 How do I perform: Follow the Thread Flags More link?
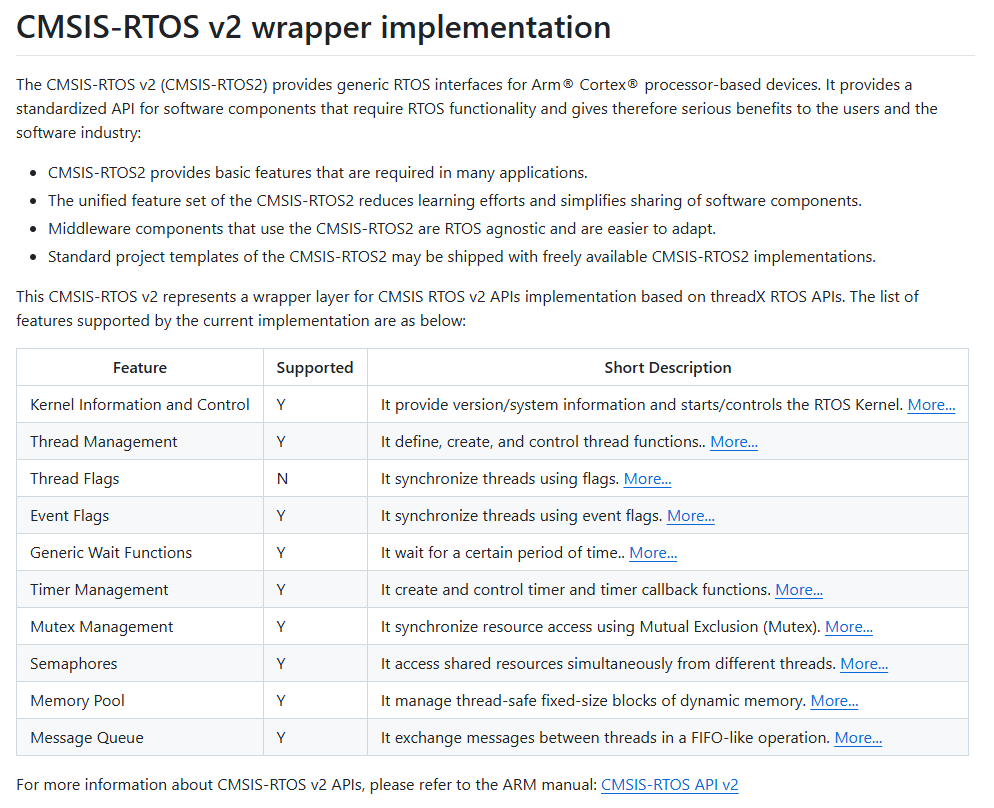coord(647,479)
